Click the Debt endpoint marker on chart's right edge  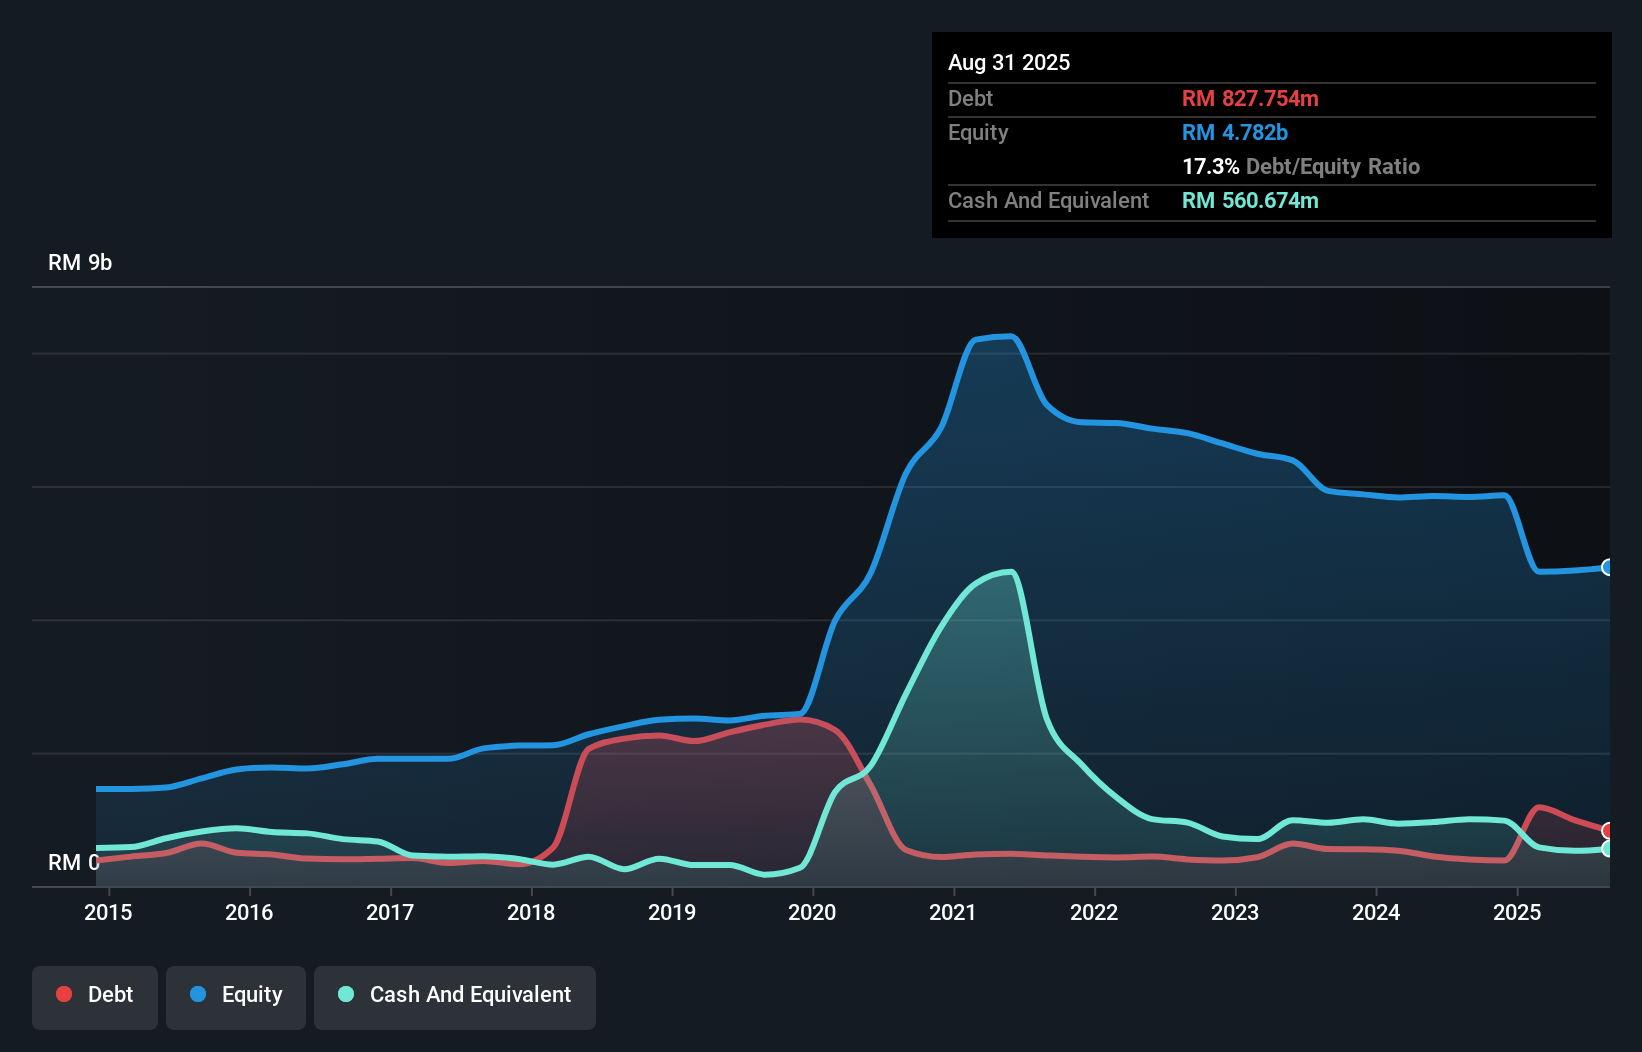[x=1608, y=829]
